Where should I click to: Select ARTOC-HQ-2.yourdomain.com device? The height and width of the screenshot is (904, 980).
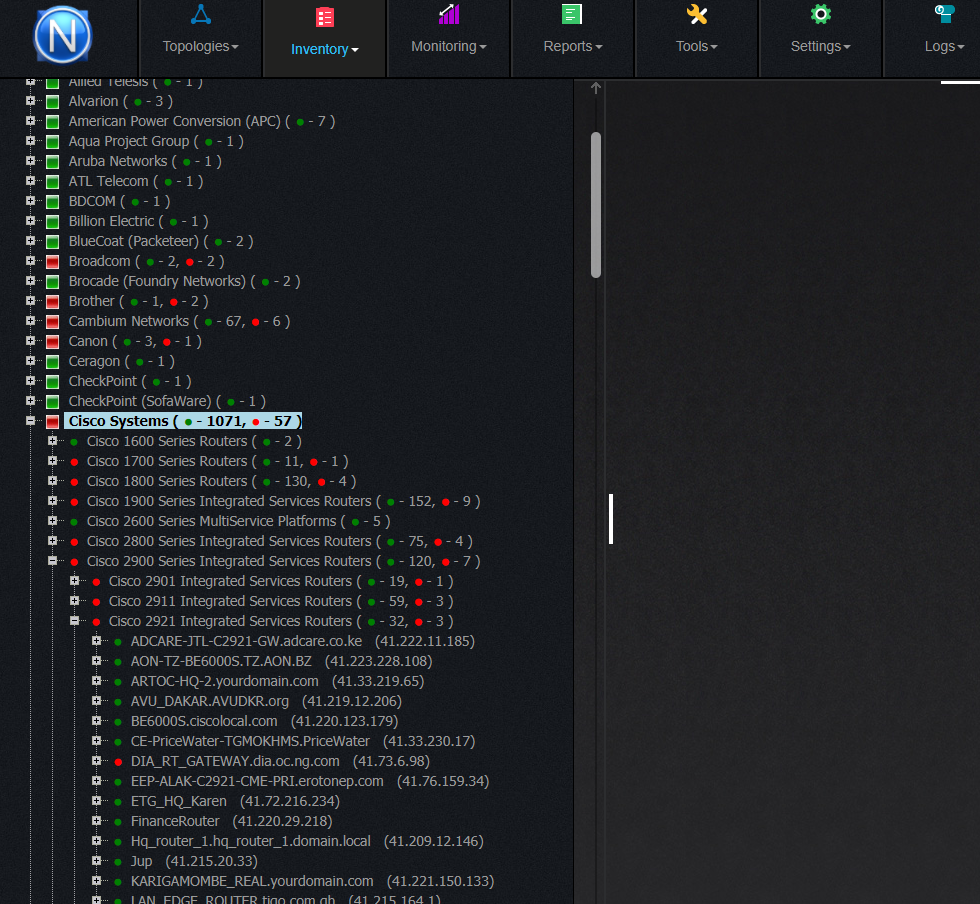pos(277,681)
